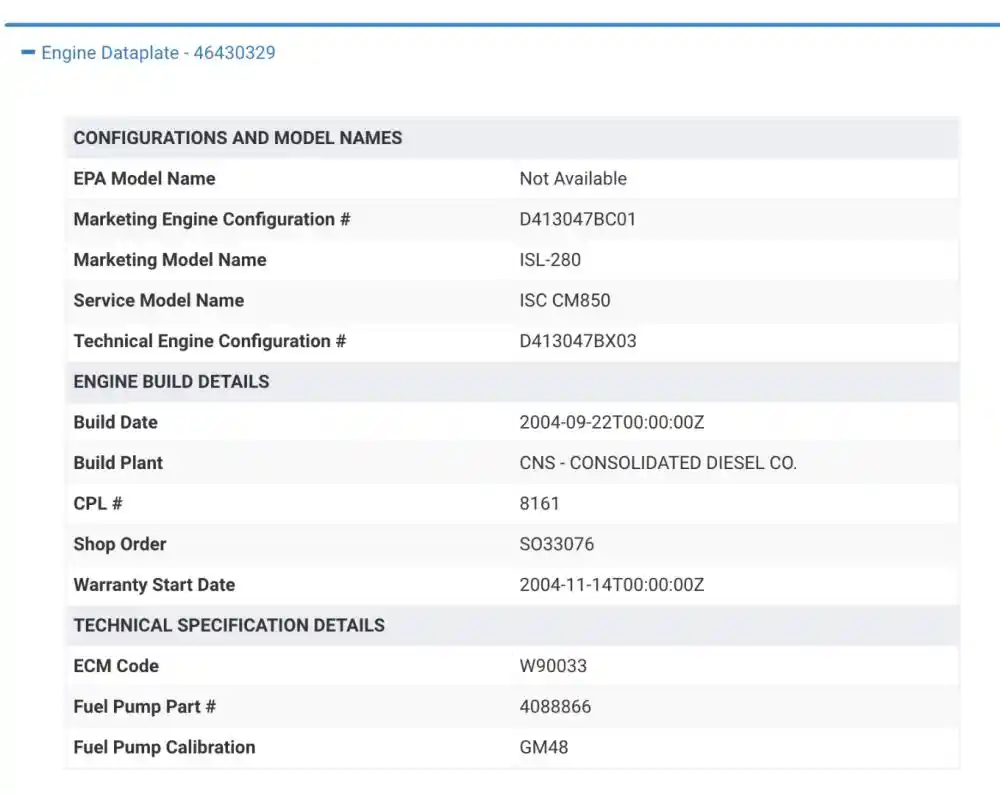The height and width of the screenshot is (794, 1000).
Task: Select the fuel pump part 4088866
Action: click(x=555, y=707)
